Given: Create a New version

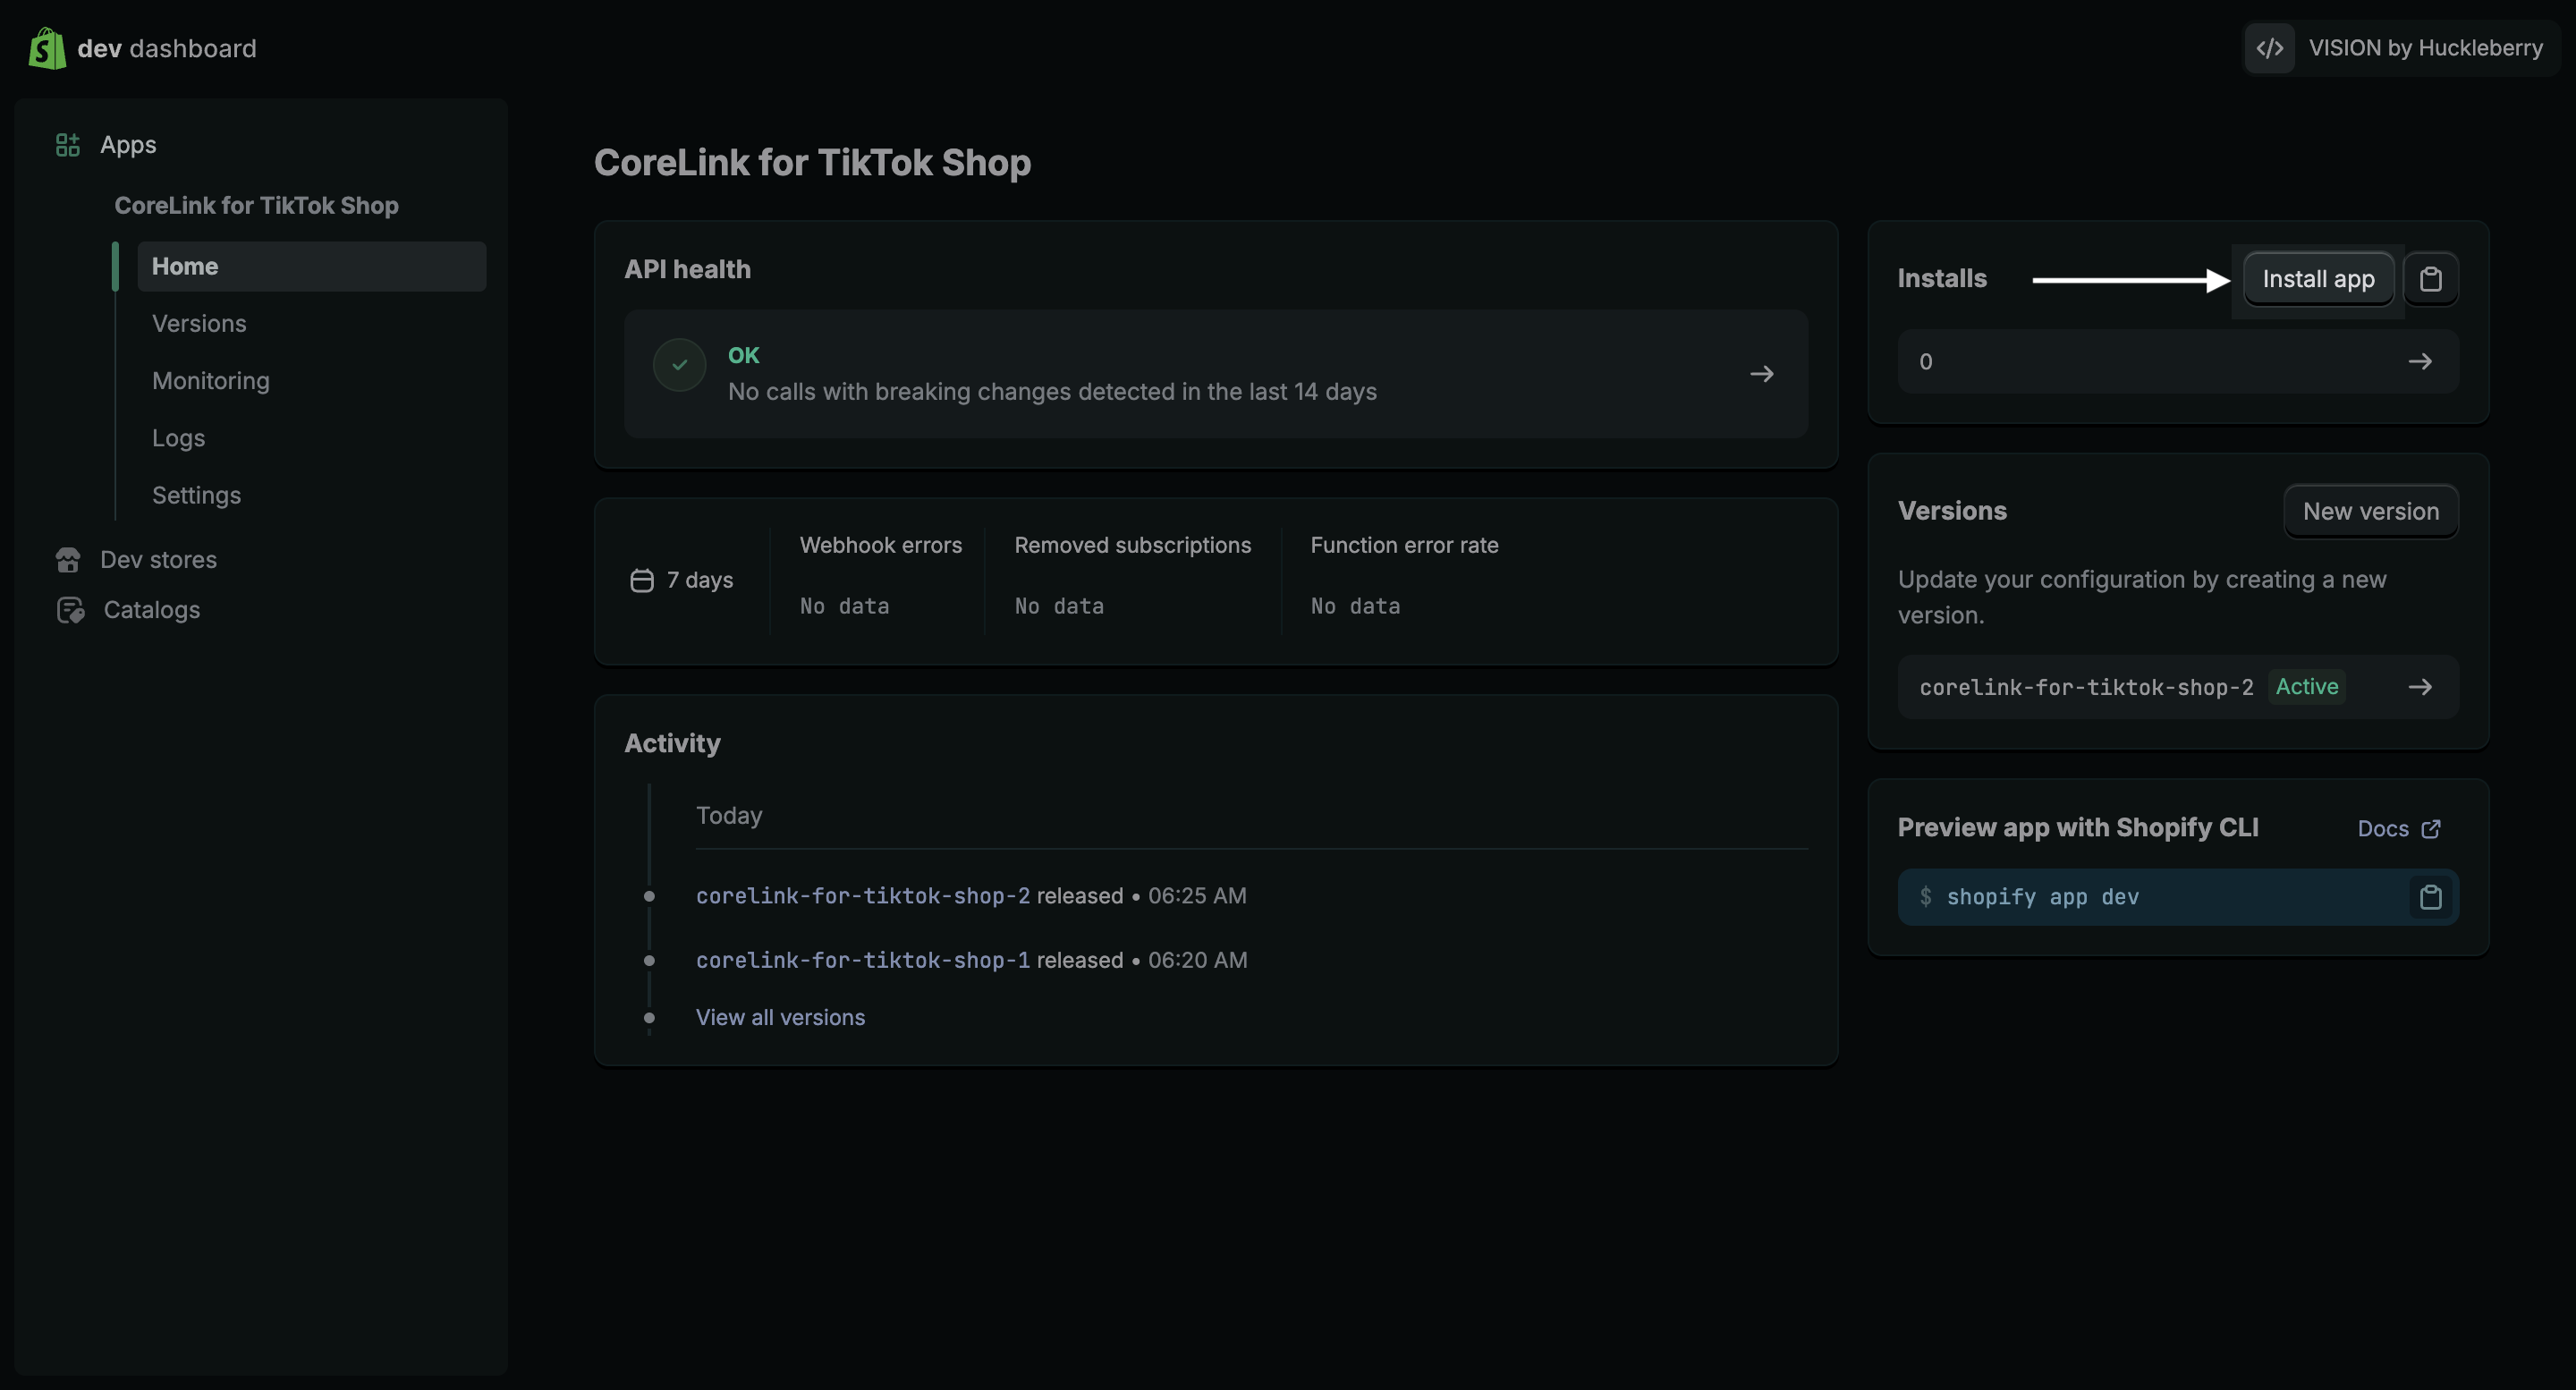Looking at the screenshot, I should click(2370, 511).
